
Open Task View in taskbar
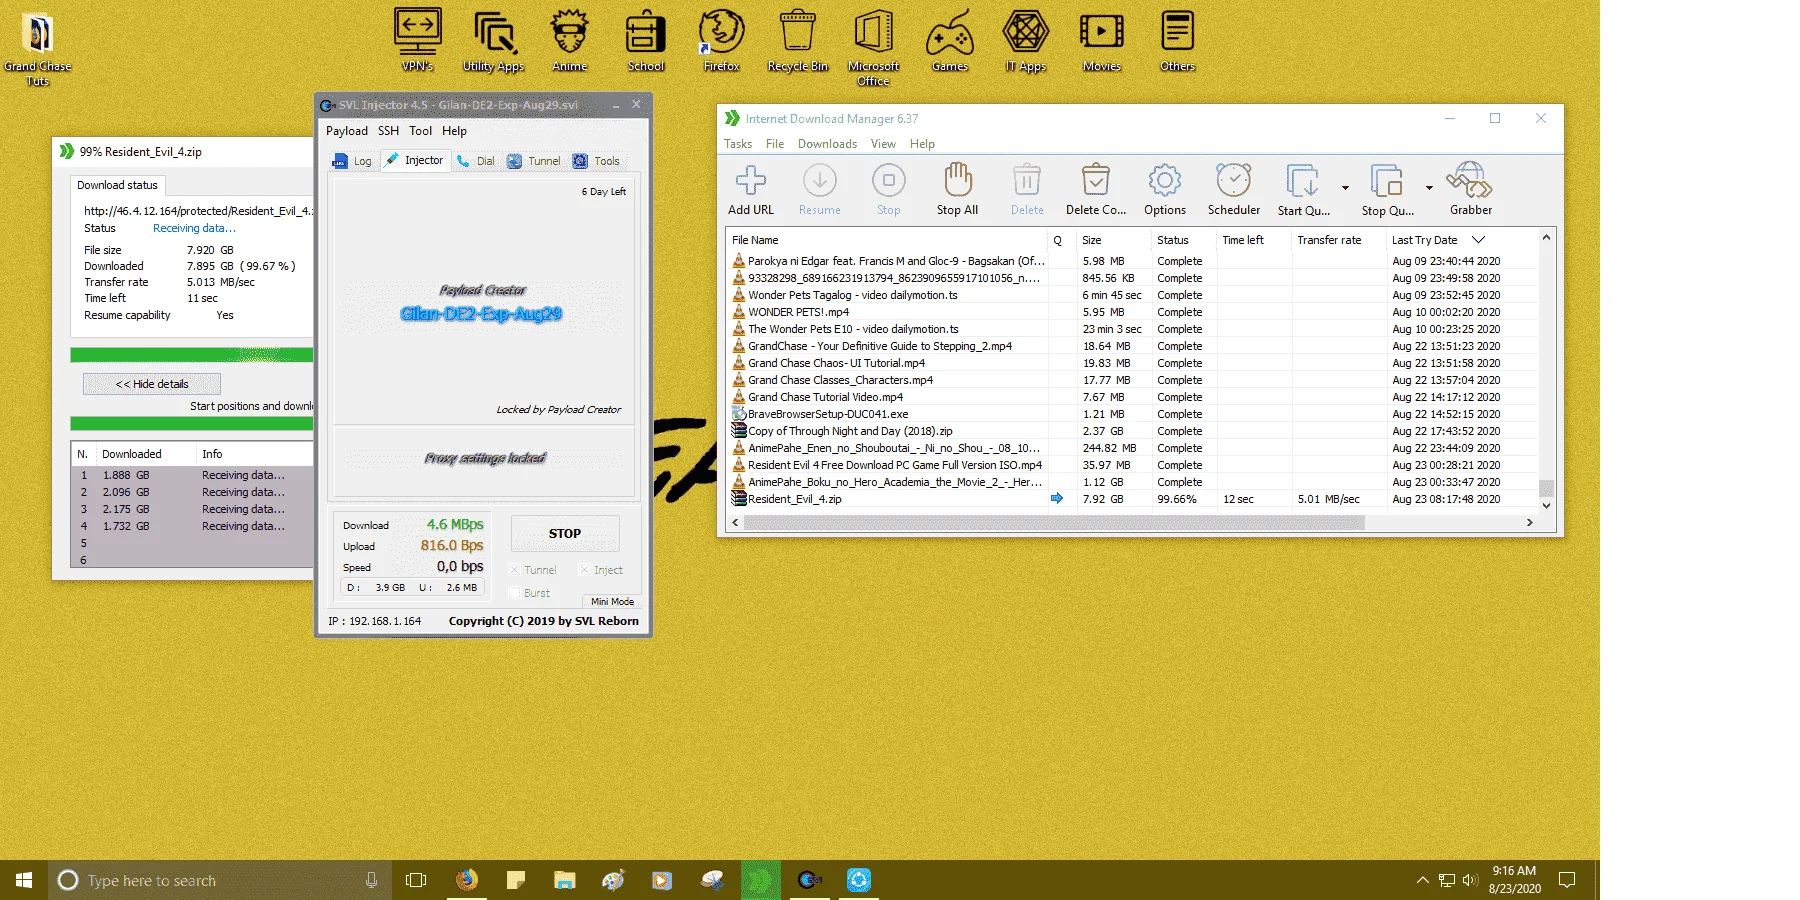(416, 880)
